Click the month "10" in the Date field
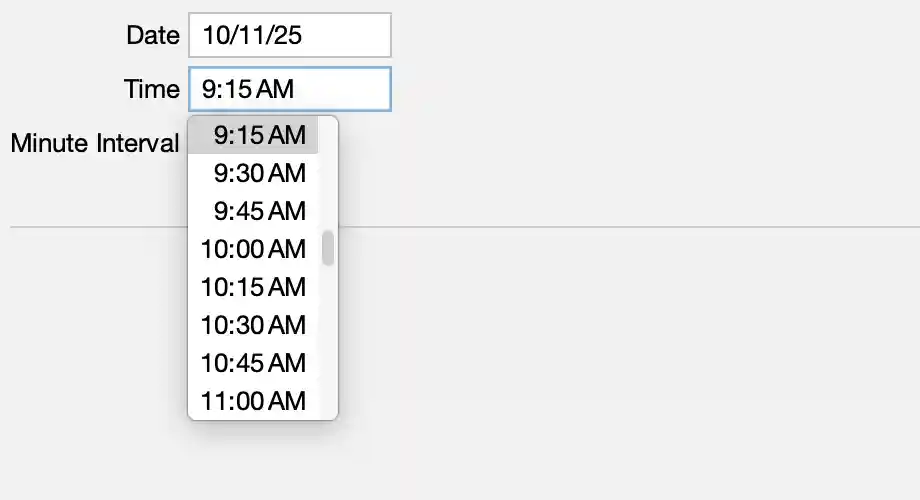Image resolution: width=920 pixels, height=500 pixels. 215,36
